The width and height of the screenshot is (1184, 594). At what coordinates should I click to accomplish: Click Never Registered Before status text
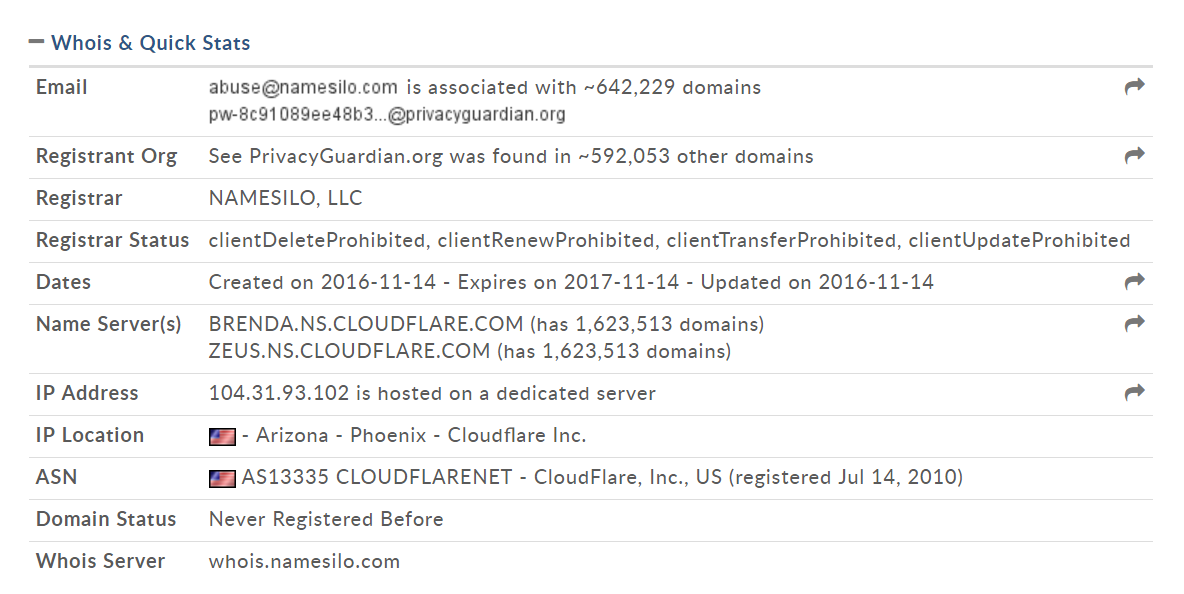pos(326,519)
